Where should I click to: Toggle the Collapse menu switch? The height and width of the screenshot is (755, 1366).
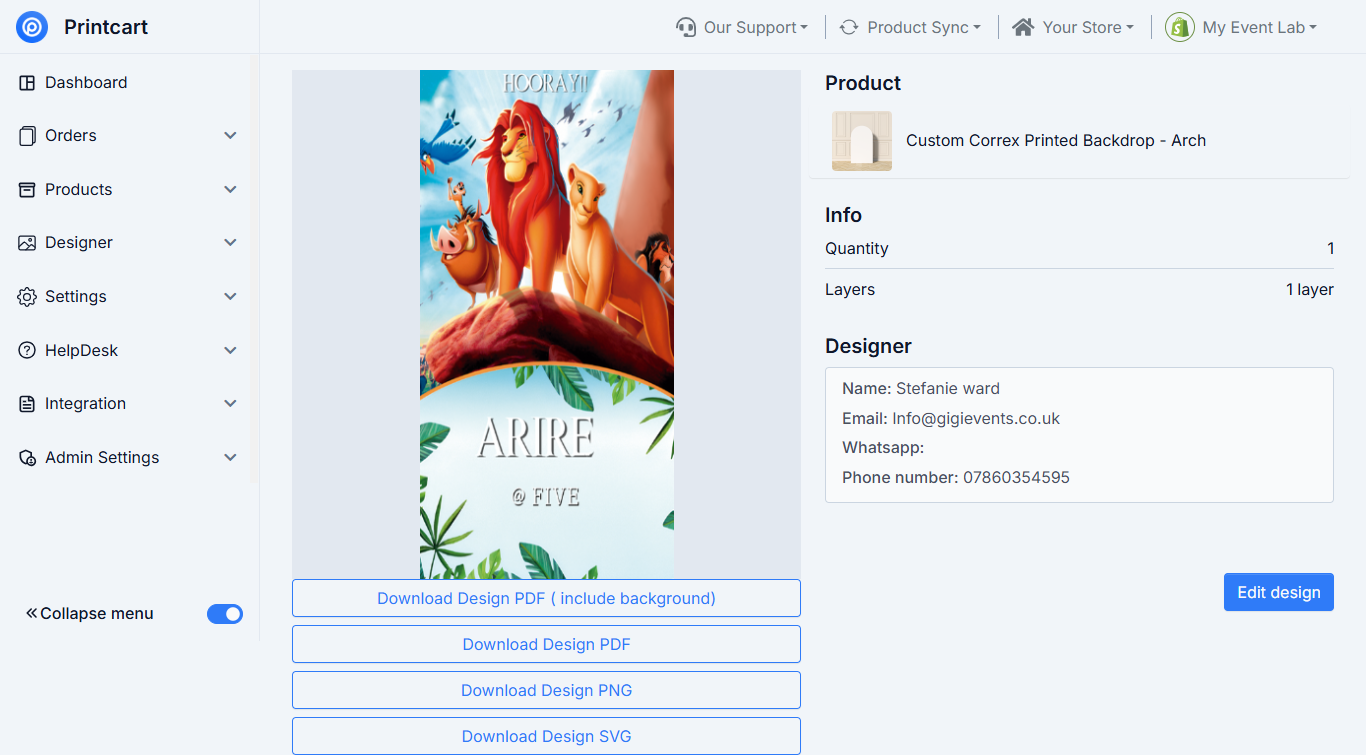(x=225, y=614)
